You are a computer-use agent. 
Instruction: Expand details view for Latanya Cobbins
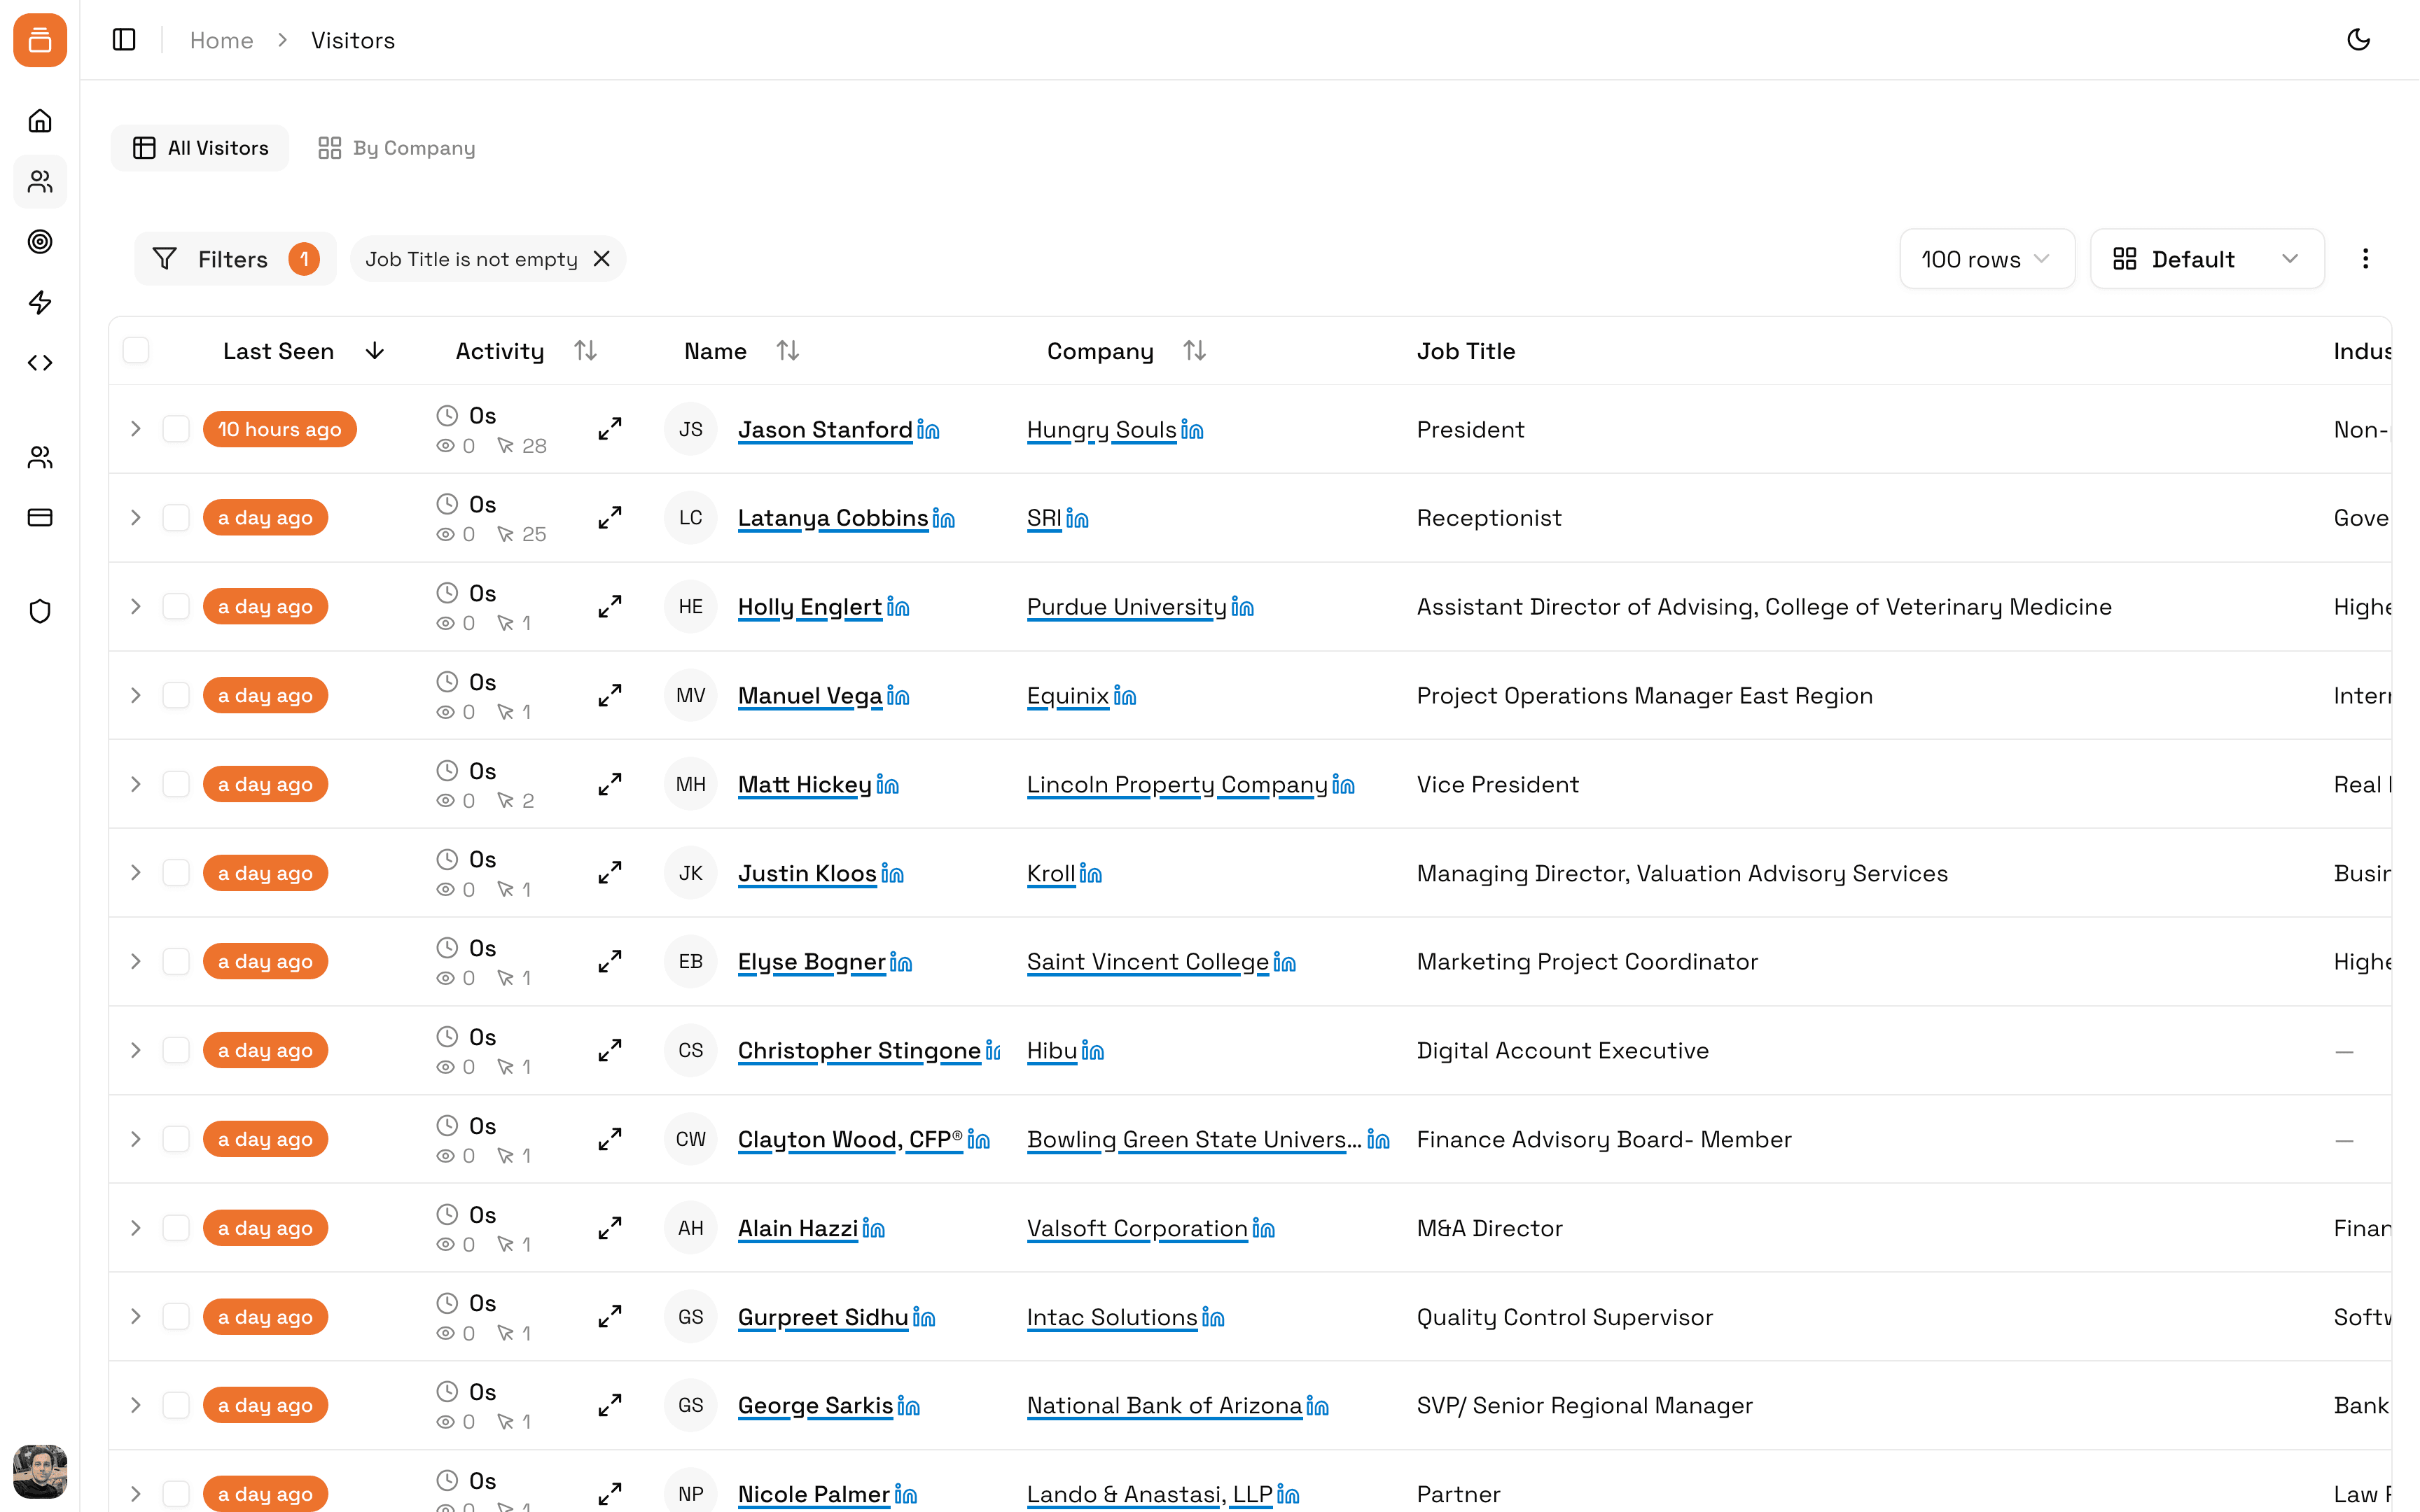[x=609, y=518]
